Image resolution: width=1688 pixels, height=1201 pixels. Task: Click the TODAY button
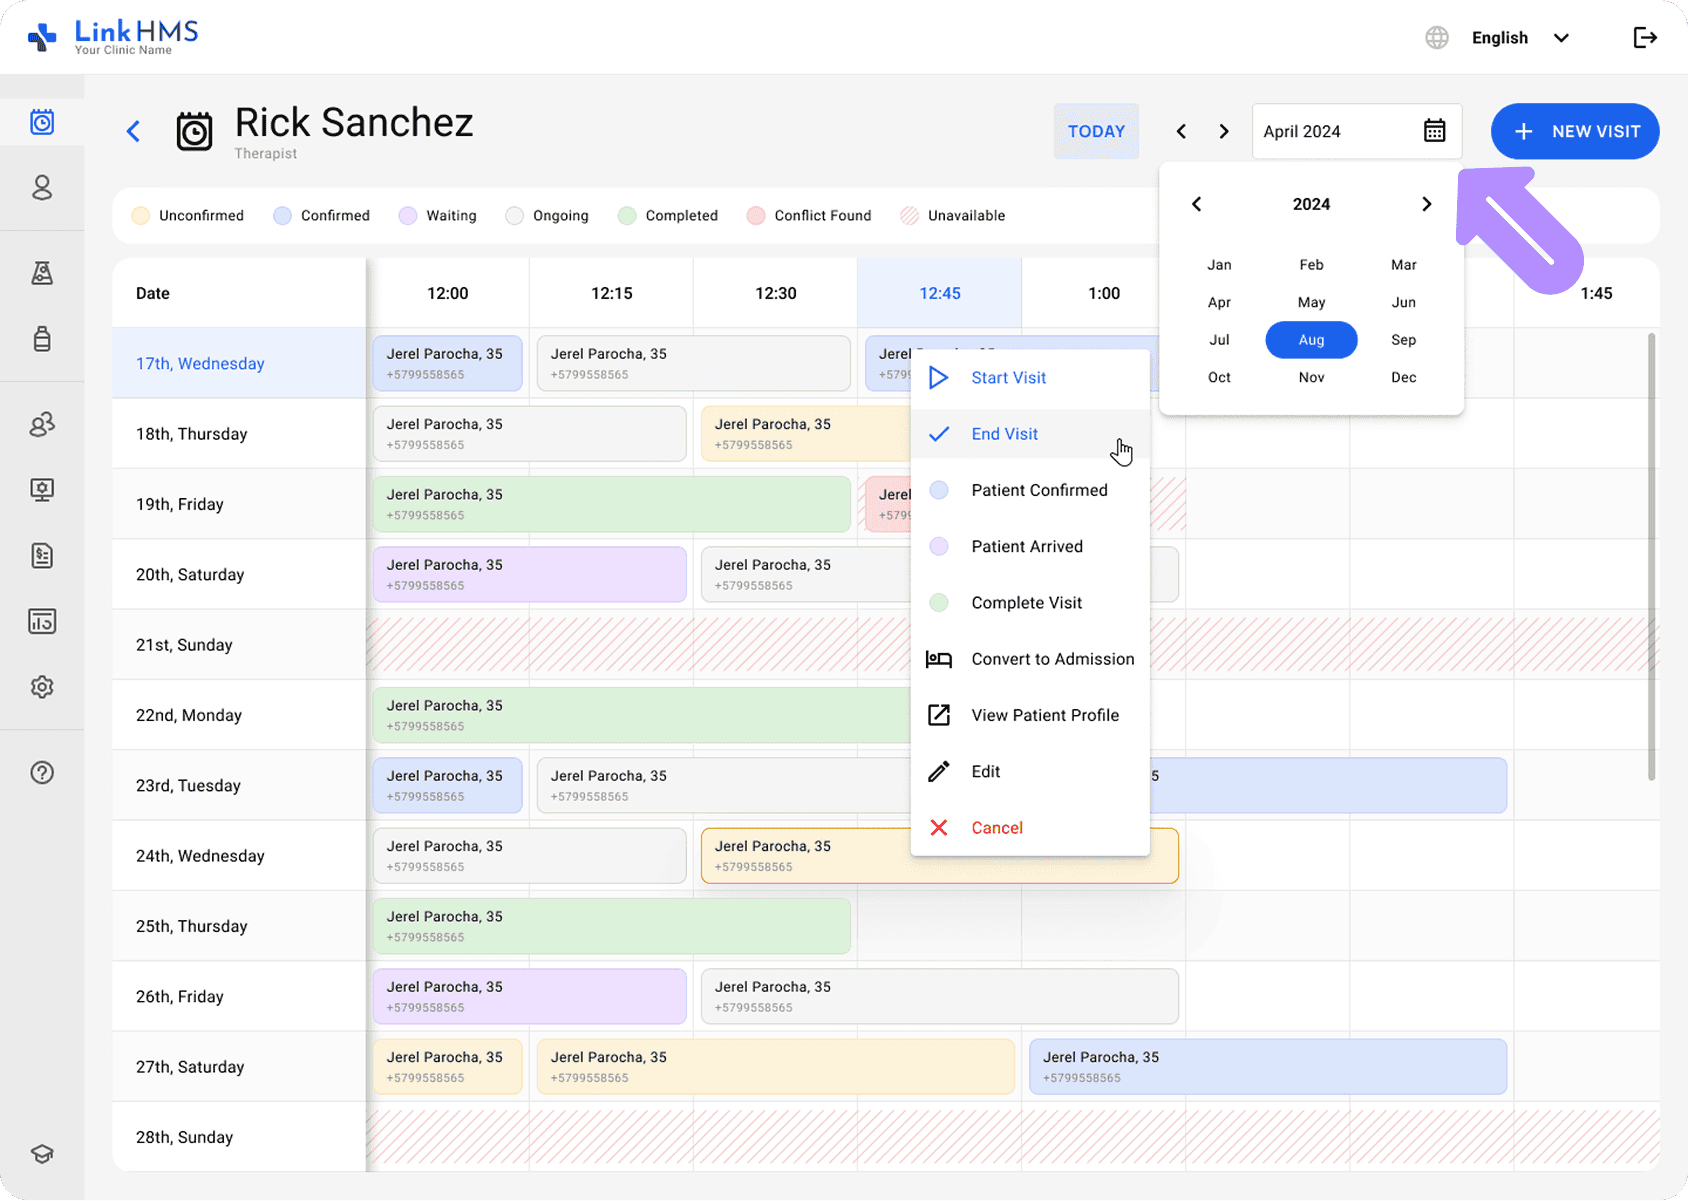[1096, 131]
